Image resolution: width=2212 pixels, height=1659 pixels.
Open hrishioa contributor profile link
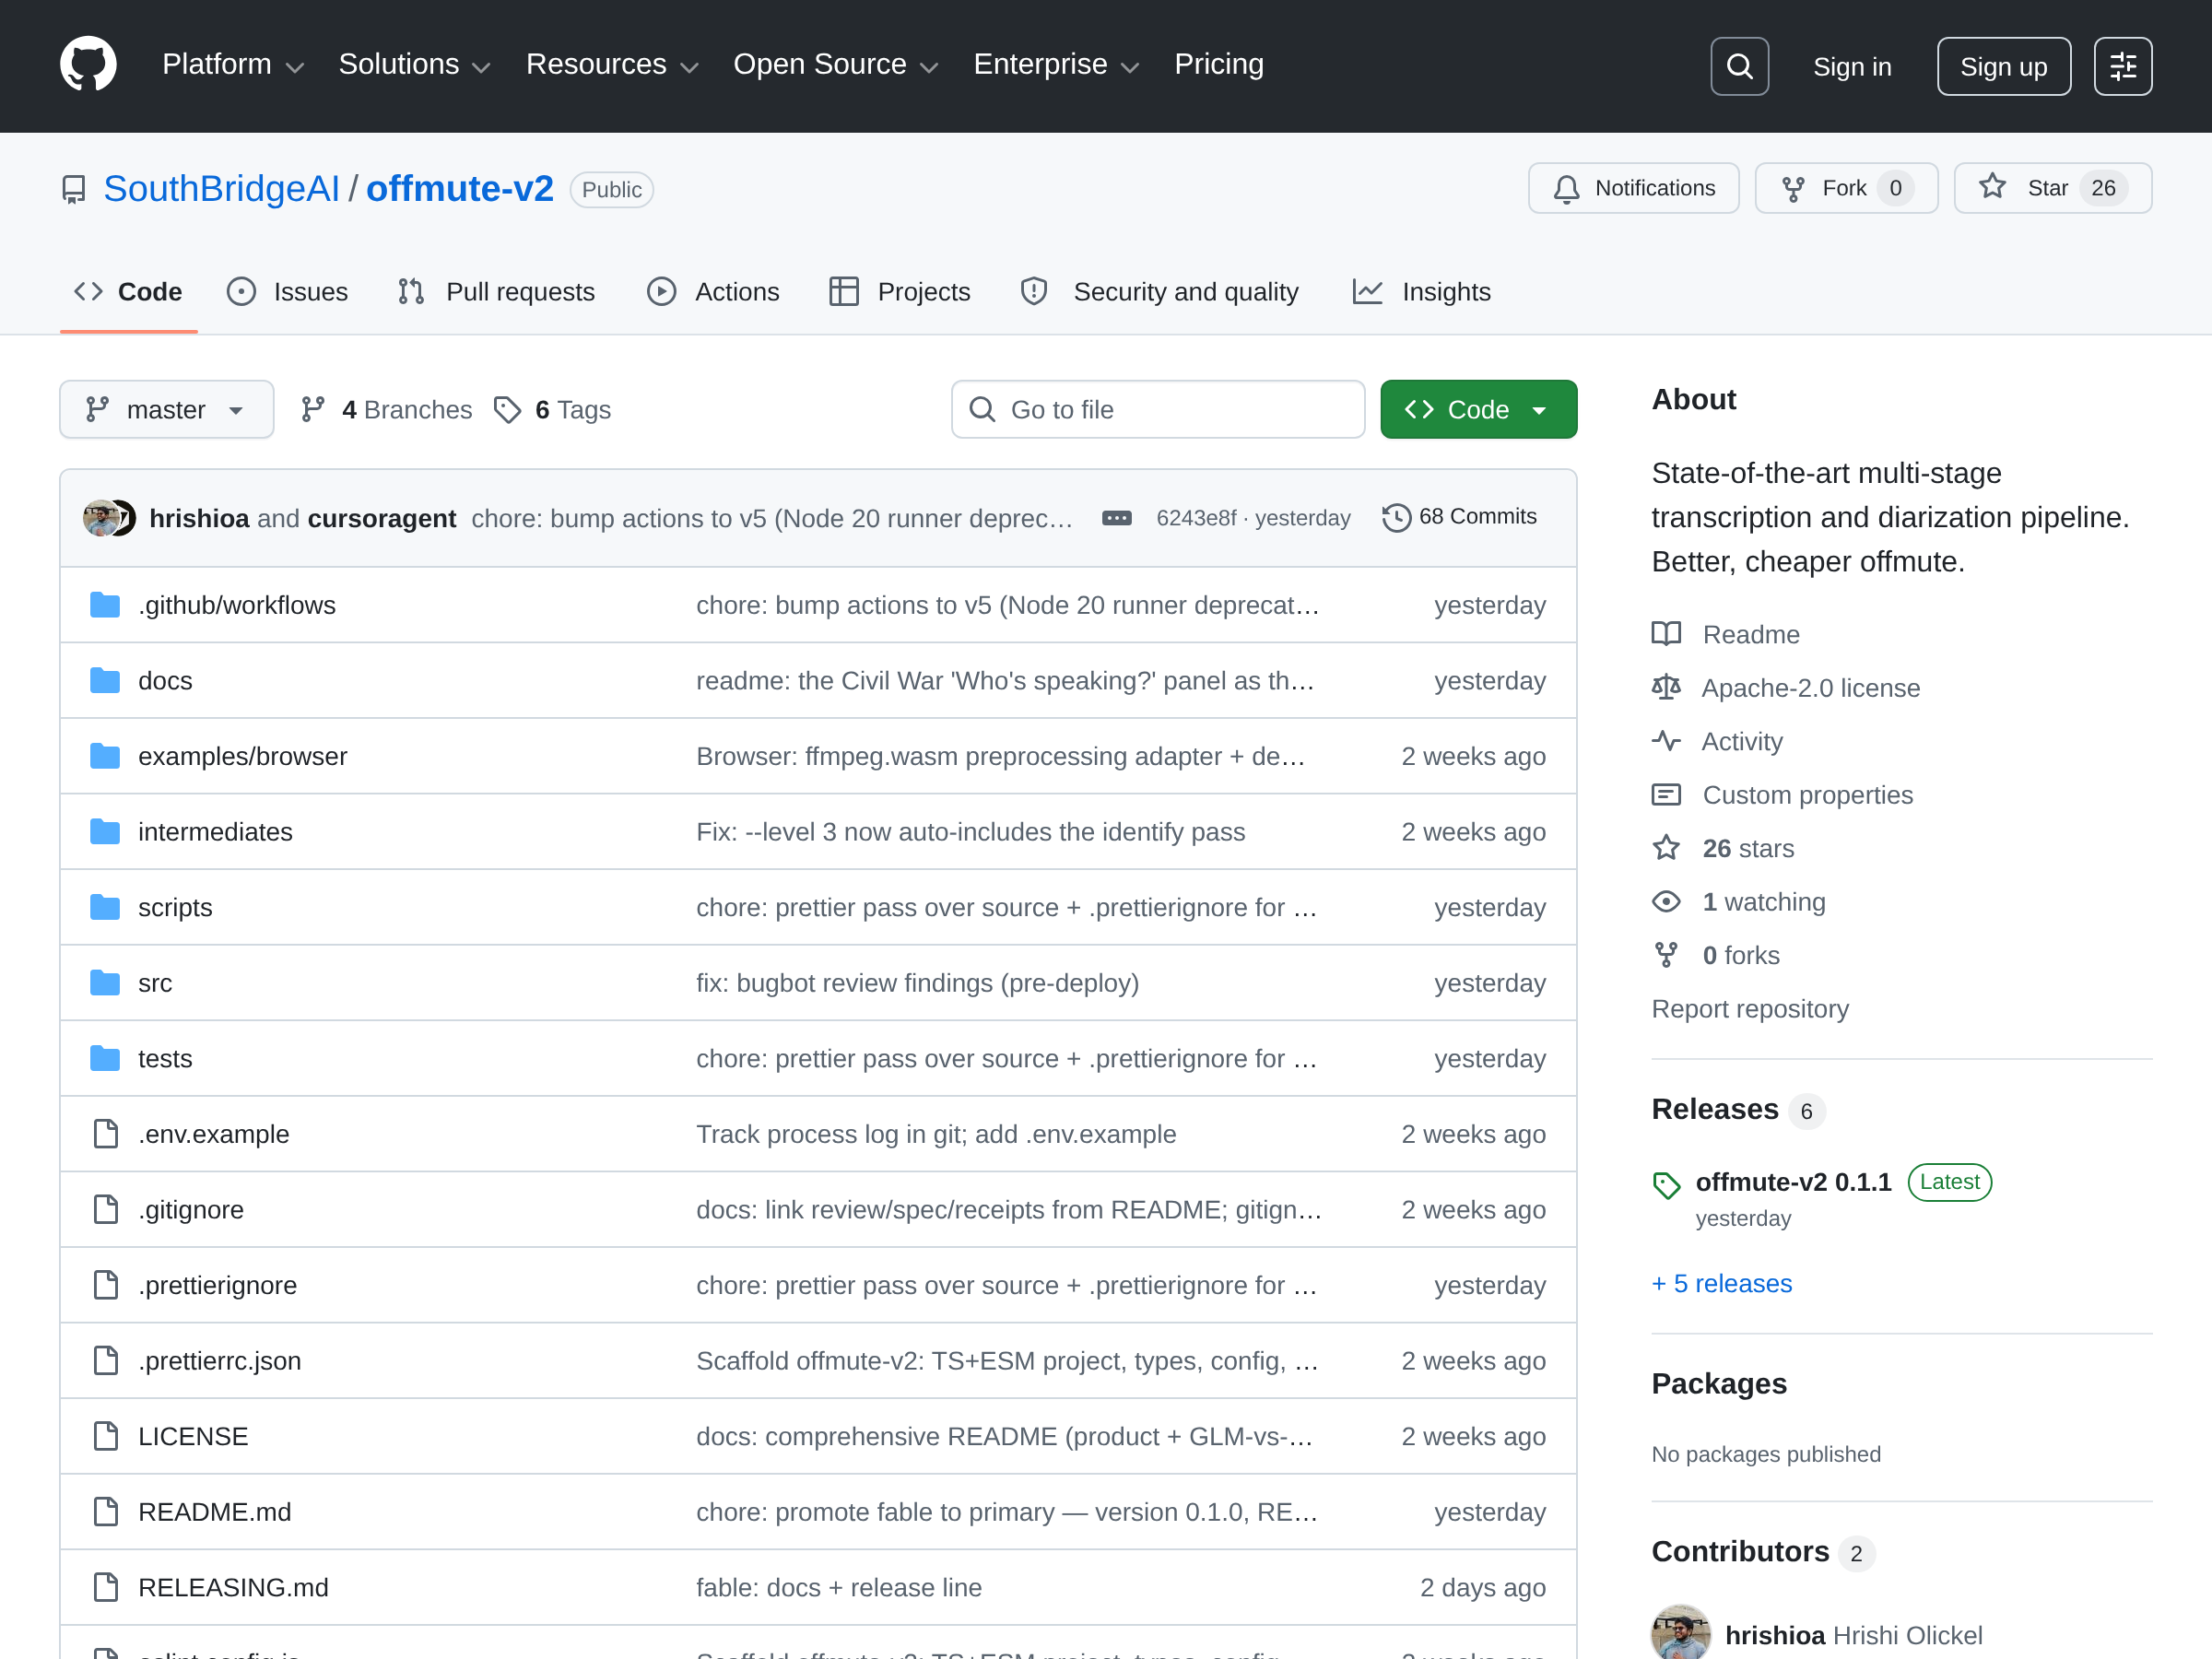pos(1775,1635)
